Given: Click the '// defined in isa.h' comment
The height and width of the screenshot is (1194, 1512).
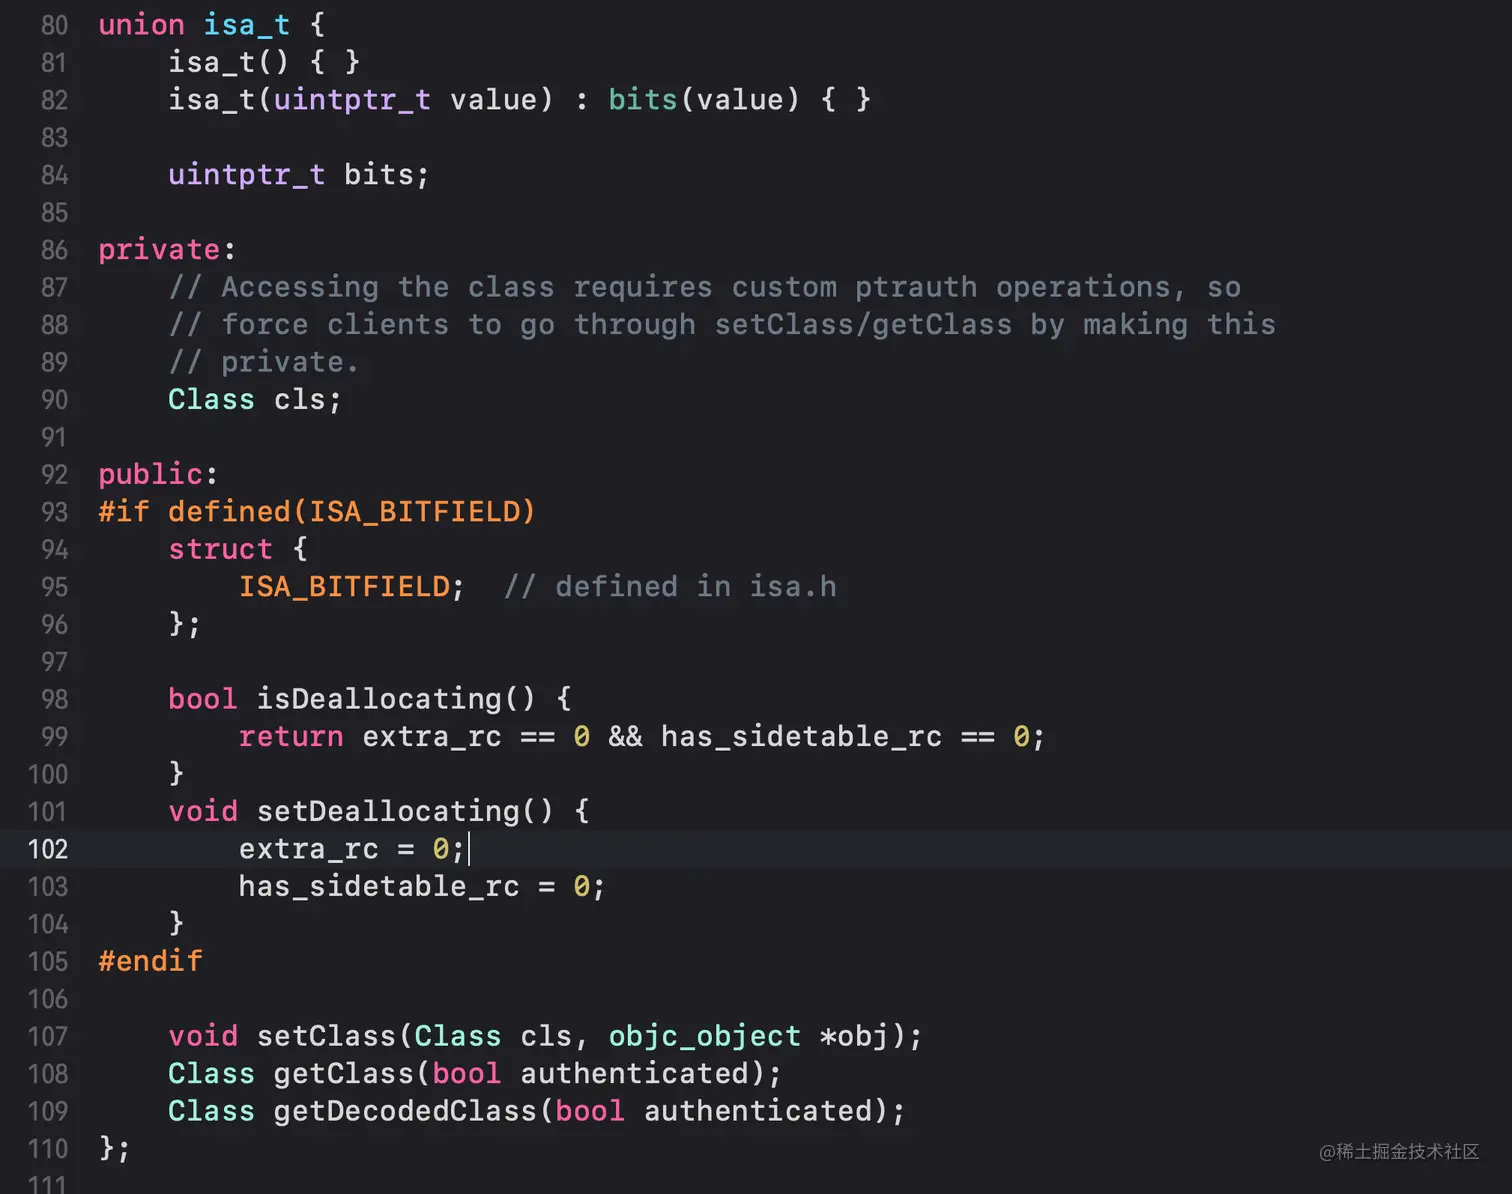Looking at the screenshot, I should point(670,587).
